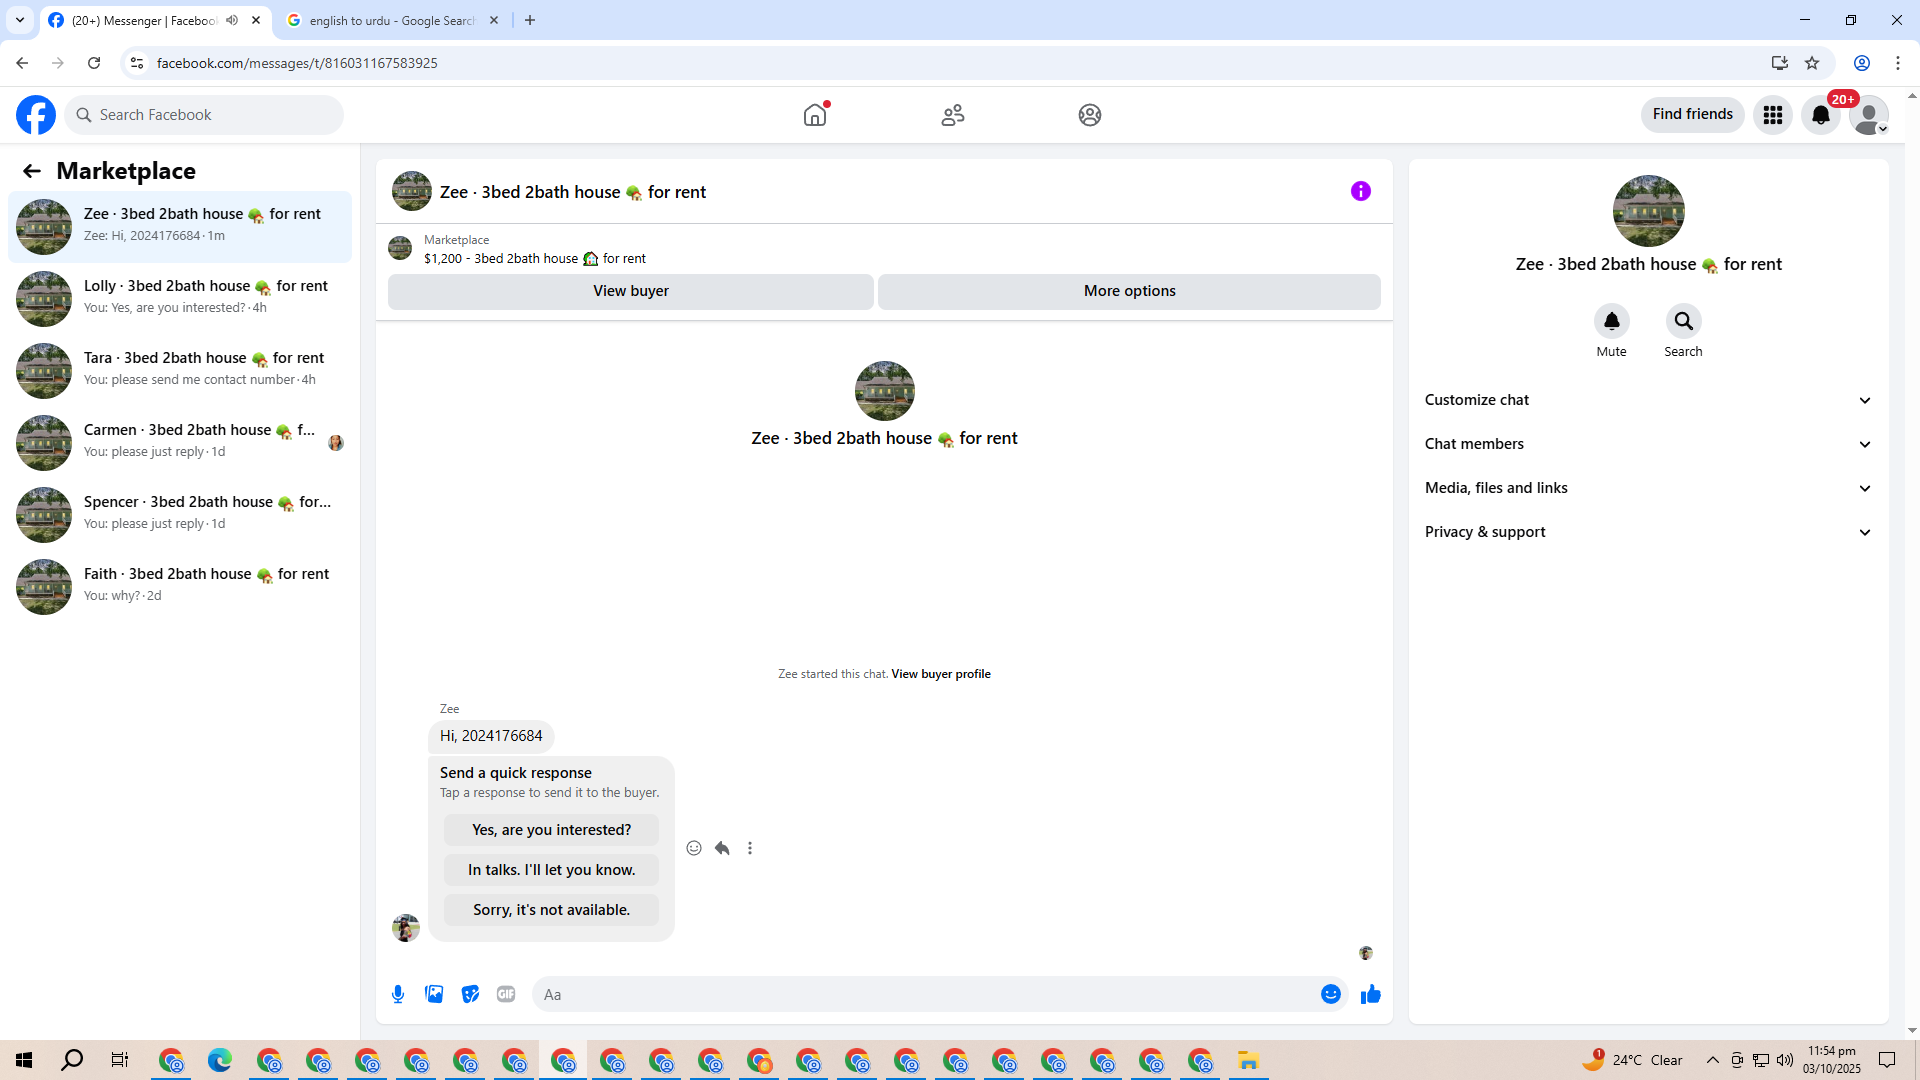Open the Faith conversation
Viewport: 1920px width, 1080px height.
point(180,587)
